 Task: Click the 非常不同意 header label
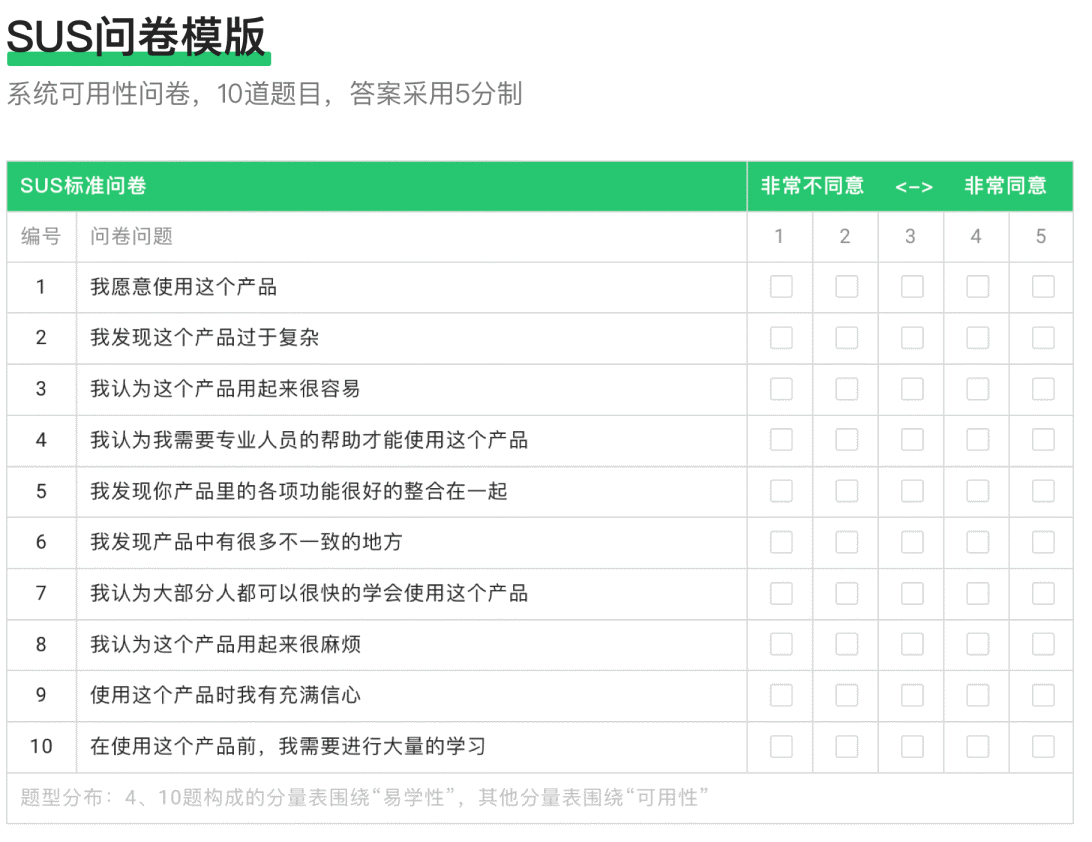pos(812,186)
